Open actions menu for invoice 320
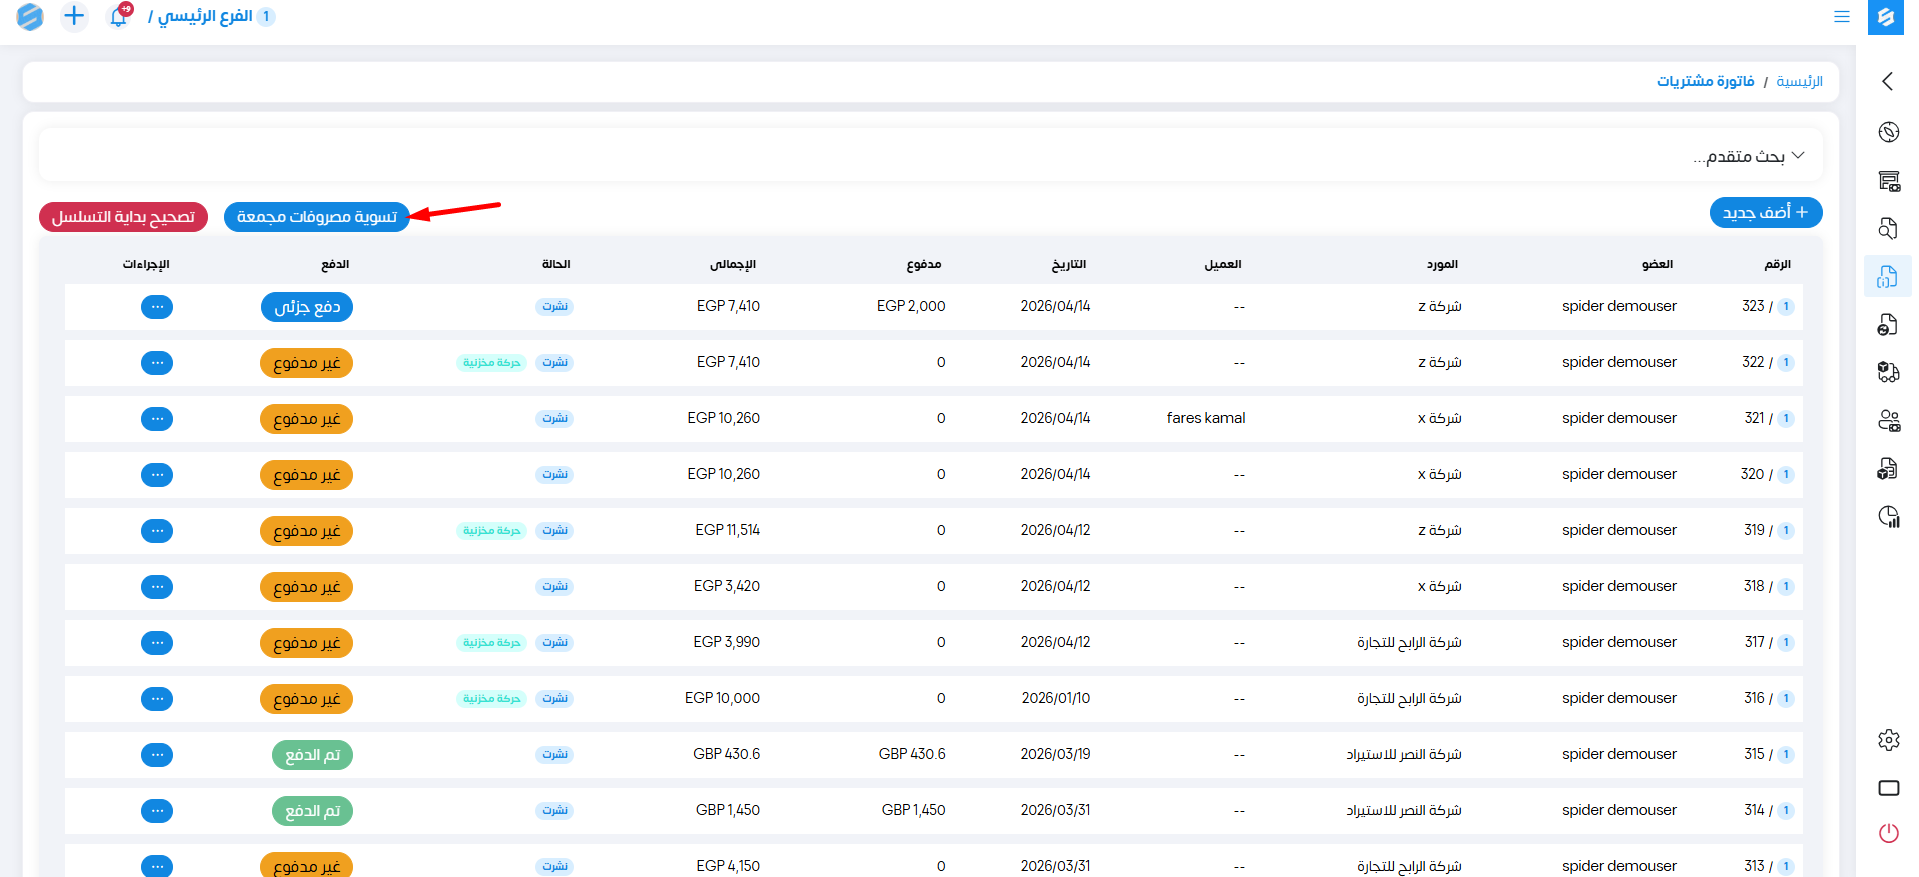 [157, 475]
